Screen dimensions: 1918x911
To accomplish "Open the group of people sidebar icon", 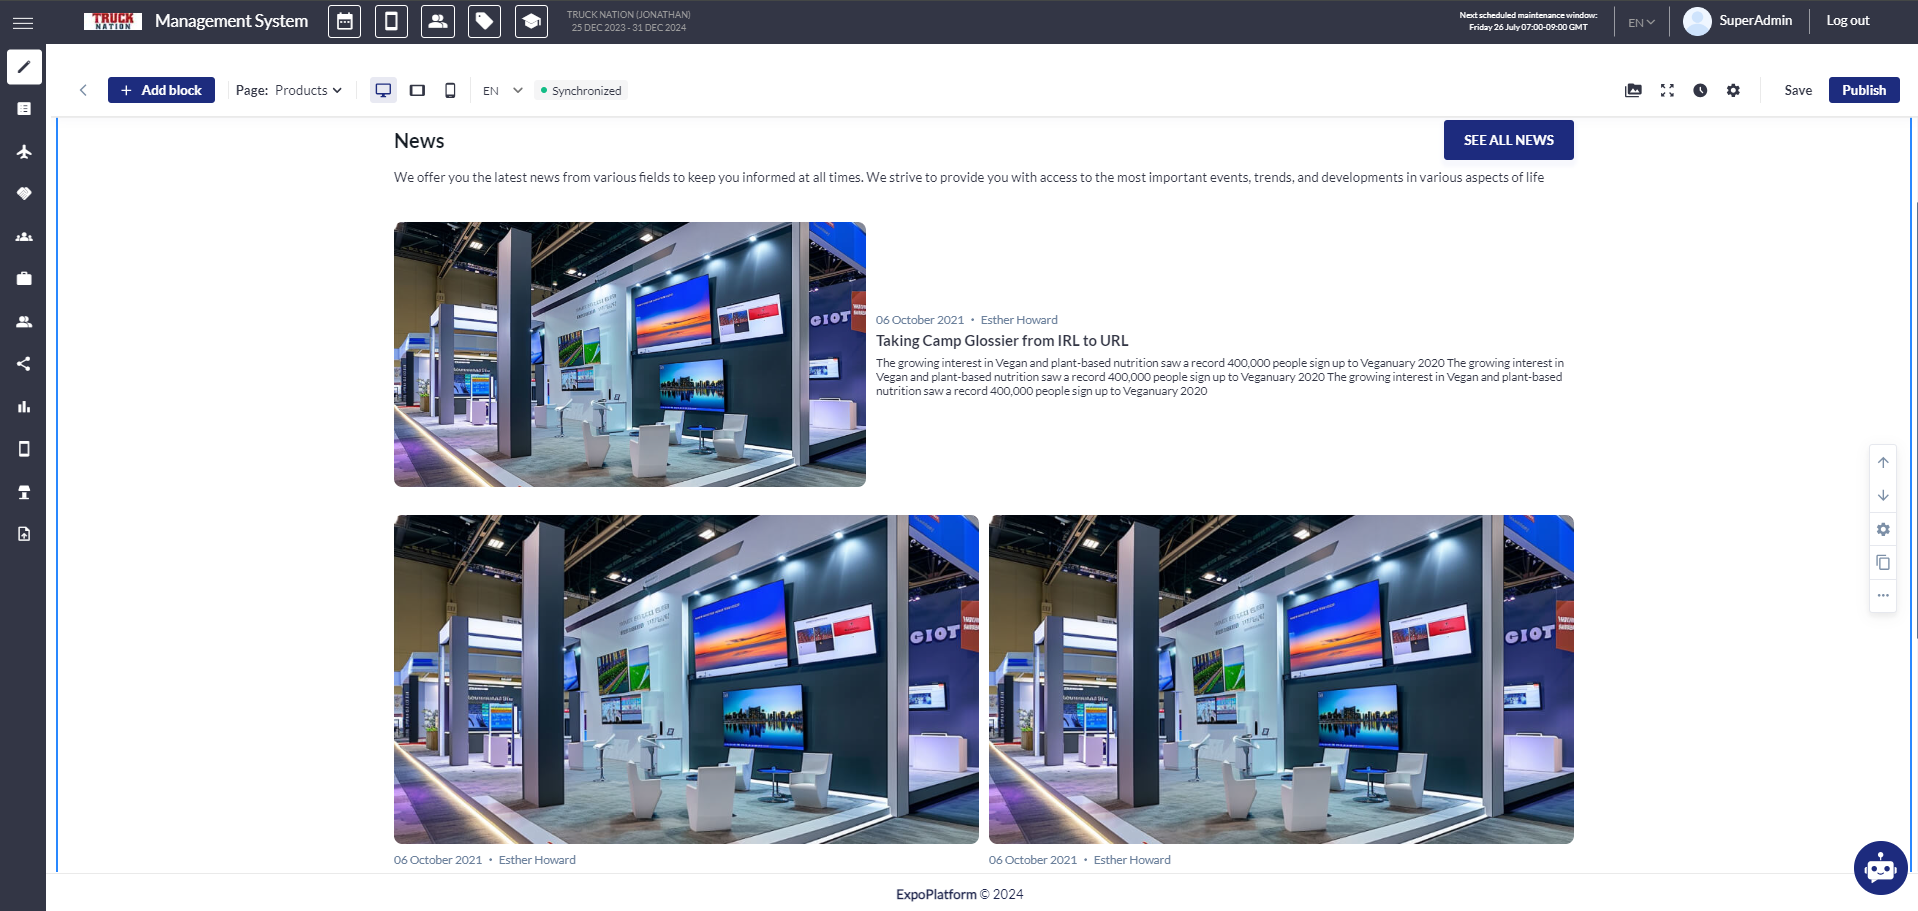I will pyautogui.click(x=24, y=237).
